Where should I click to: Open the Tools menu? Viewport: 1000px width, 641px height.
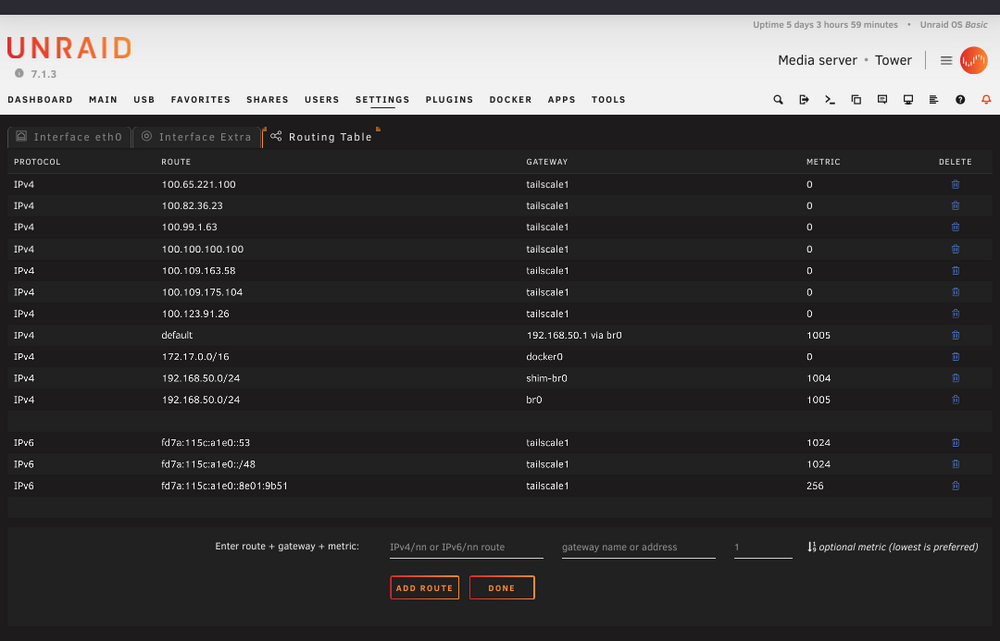(608, 99)
